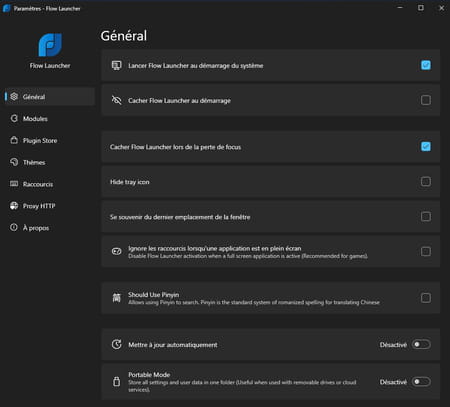Open the Proxy HTTP settings page

coord(49,206)
